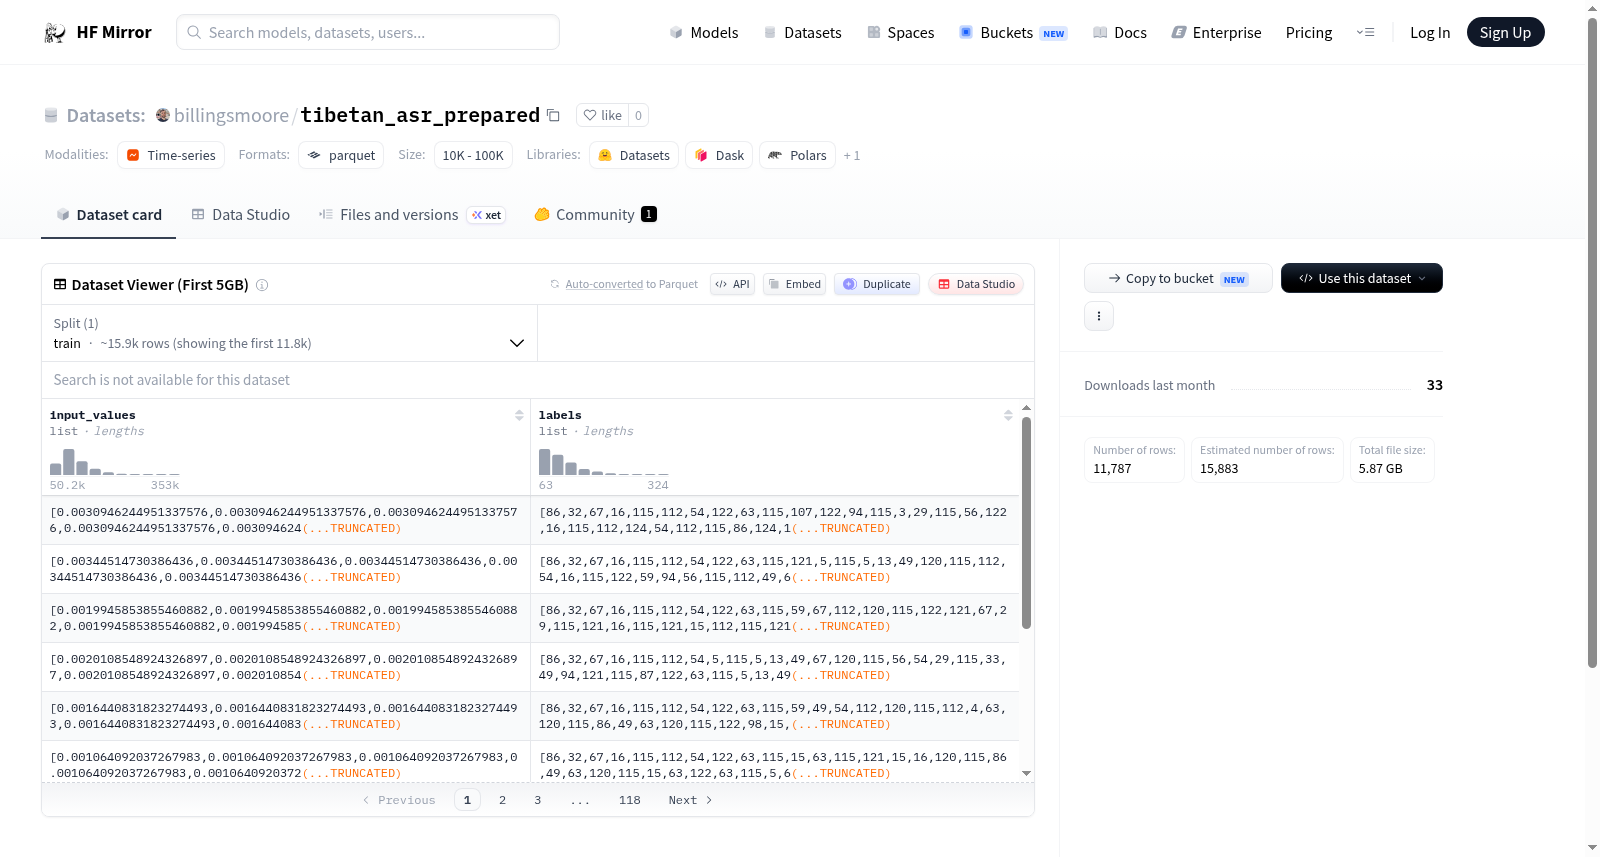1600x857 pixels.
Task: Open the three-dot more options button
Action: [x=1099, y=316]
